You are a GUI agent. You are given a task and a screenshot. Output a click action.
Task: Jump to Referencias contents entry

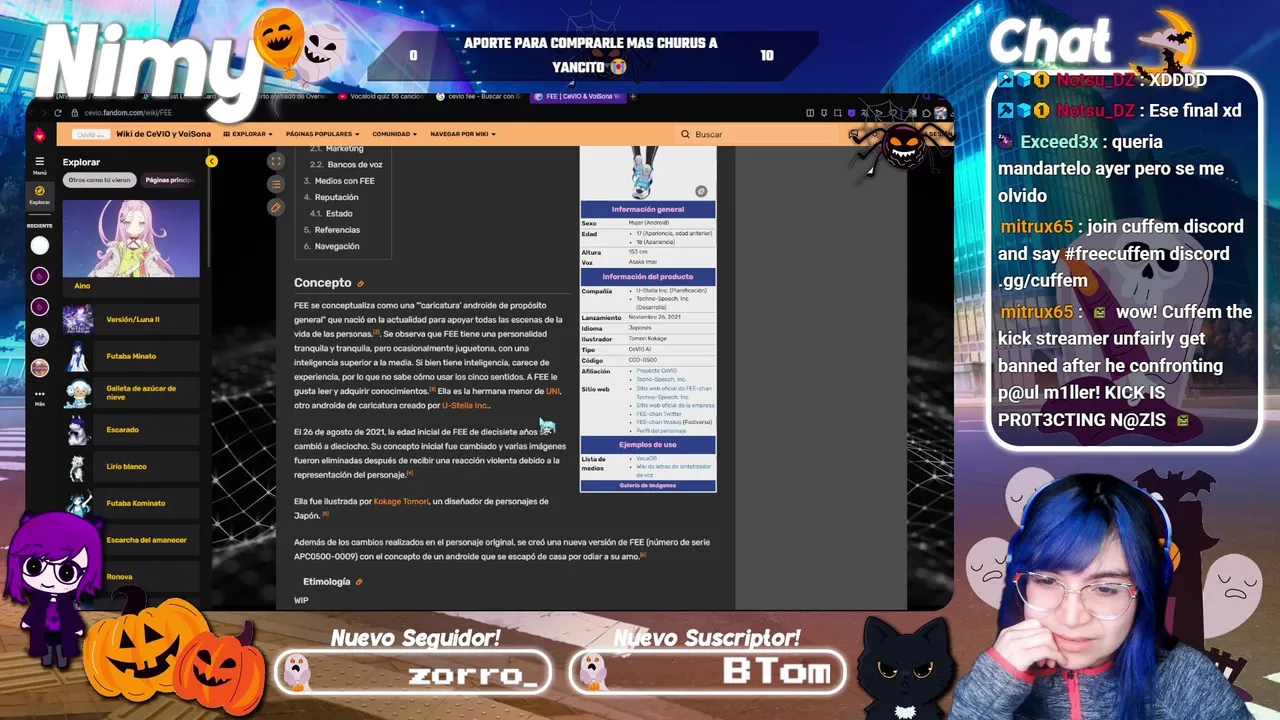click(337, 230)
